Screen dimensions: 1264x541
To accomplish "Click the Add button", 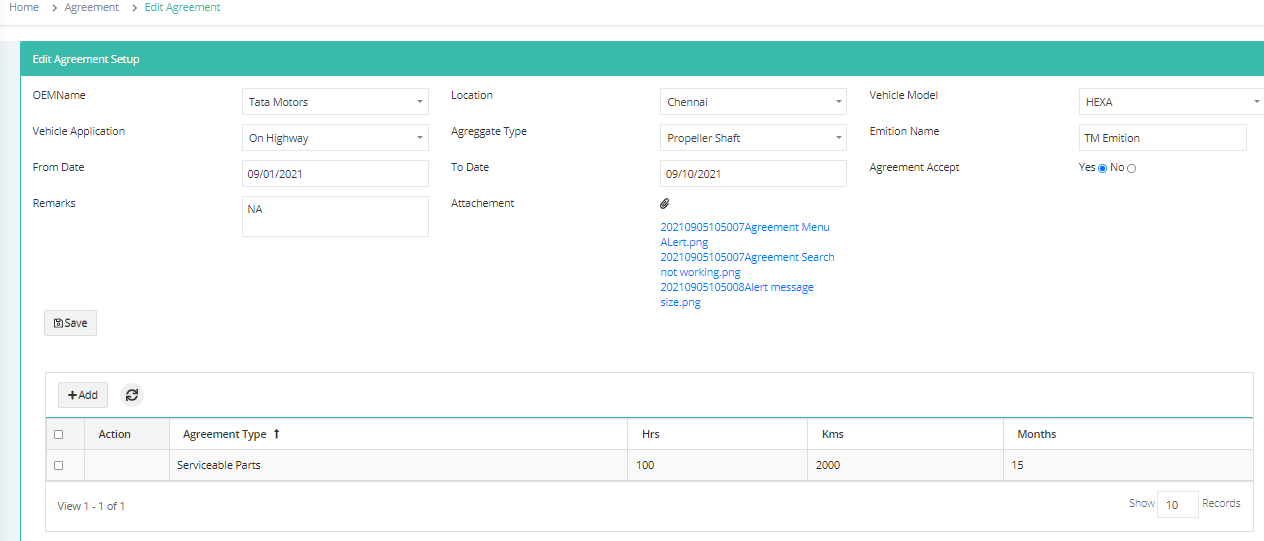I will [x=83, y=395].
